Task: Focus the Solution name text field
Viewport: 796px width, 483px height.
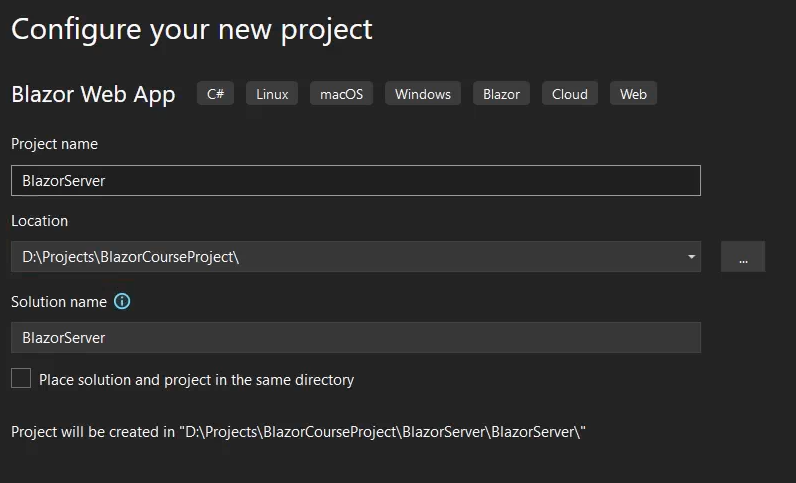Action: [356, 337]
